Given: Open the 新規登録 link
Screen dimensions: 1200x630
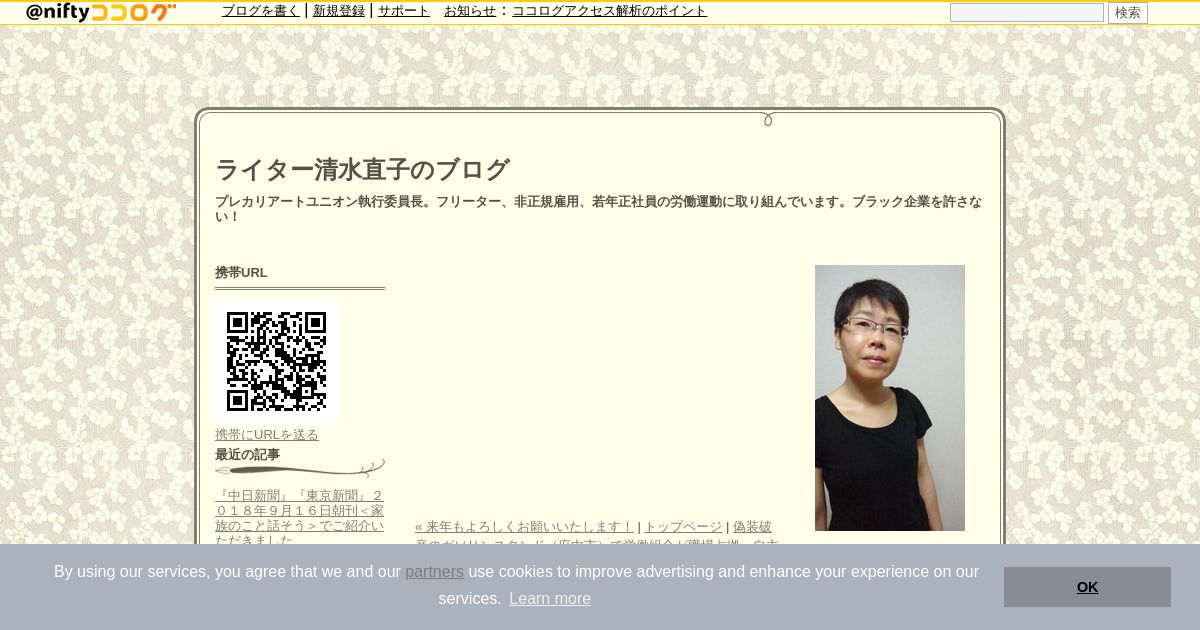Looking at the screenshot, I should click(339, 11).
